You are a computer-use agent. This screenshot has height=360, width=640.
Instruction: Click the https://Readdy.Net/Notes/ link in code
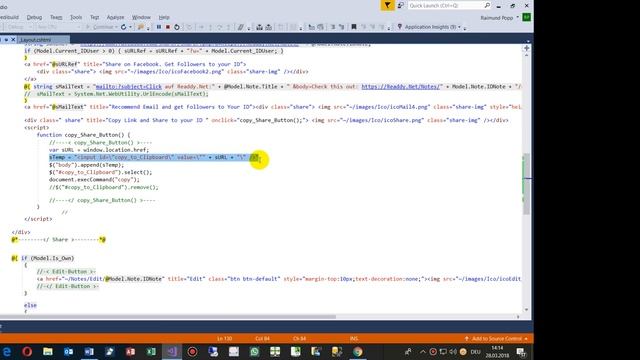coord(401,87)
